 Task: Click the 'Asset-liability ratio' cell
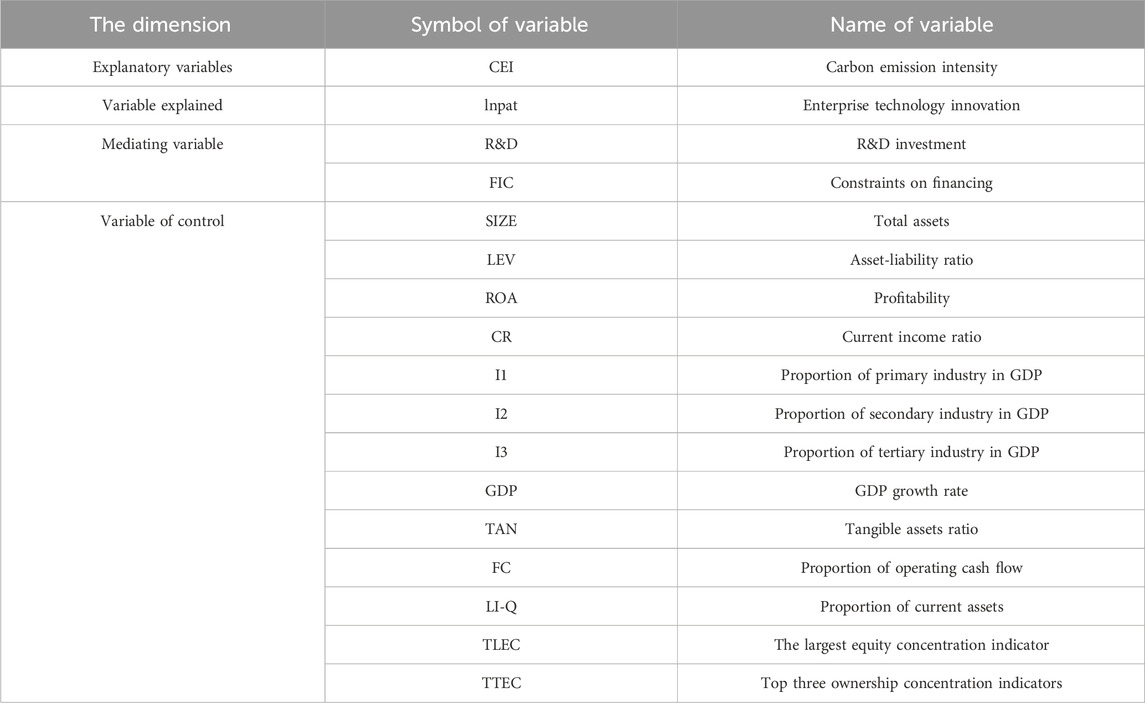(911, 260)
